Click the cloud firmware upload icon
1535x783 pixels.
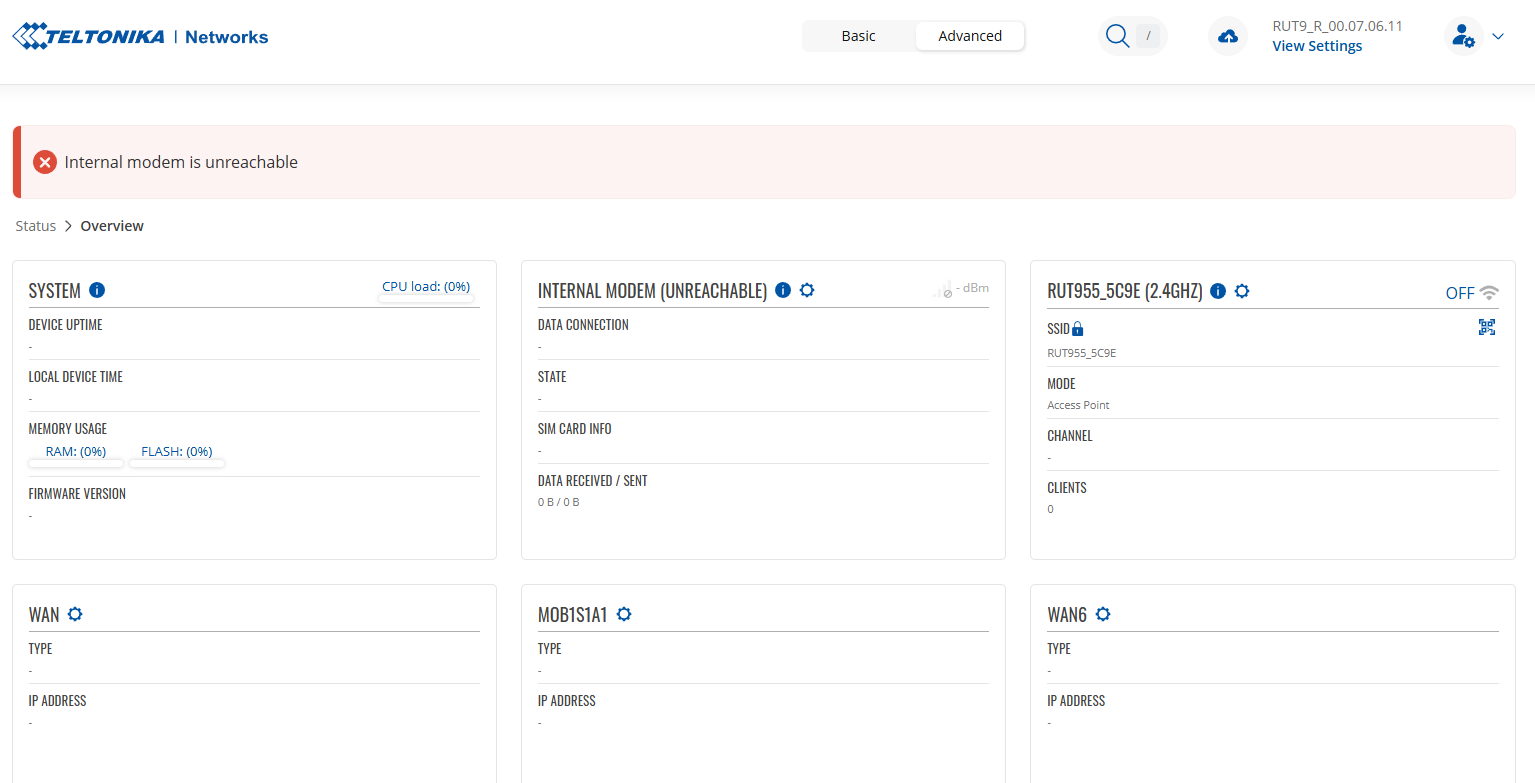point(1228,37)
